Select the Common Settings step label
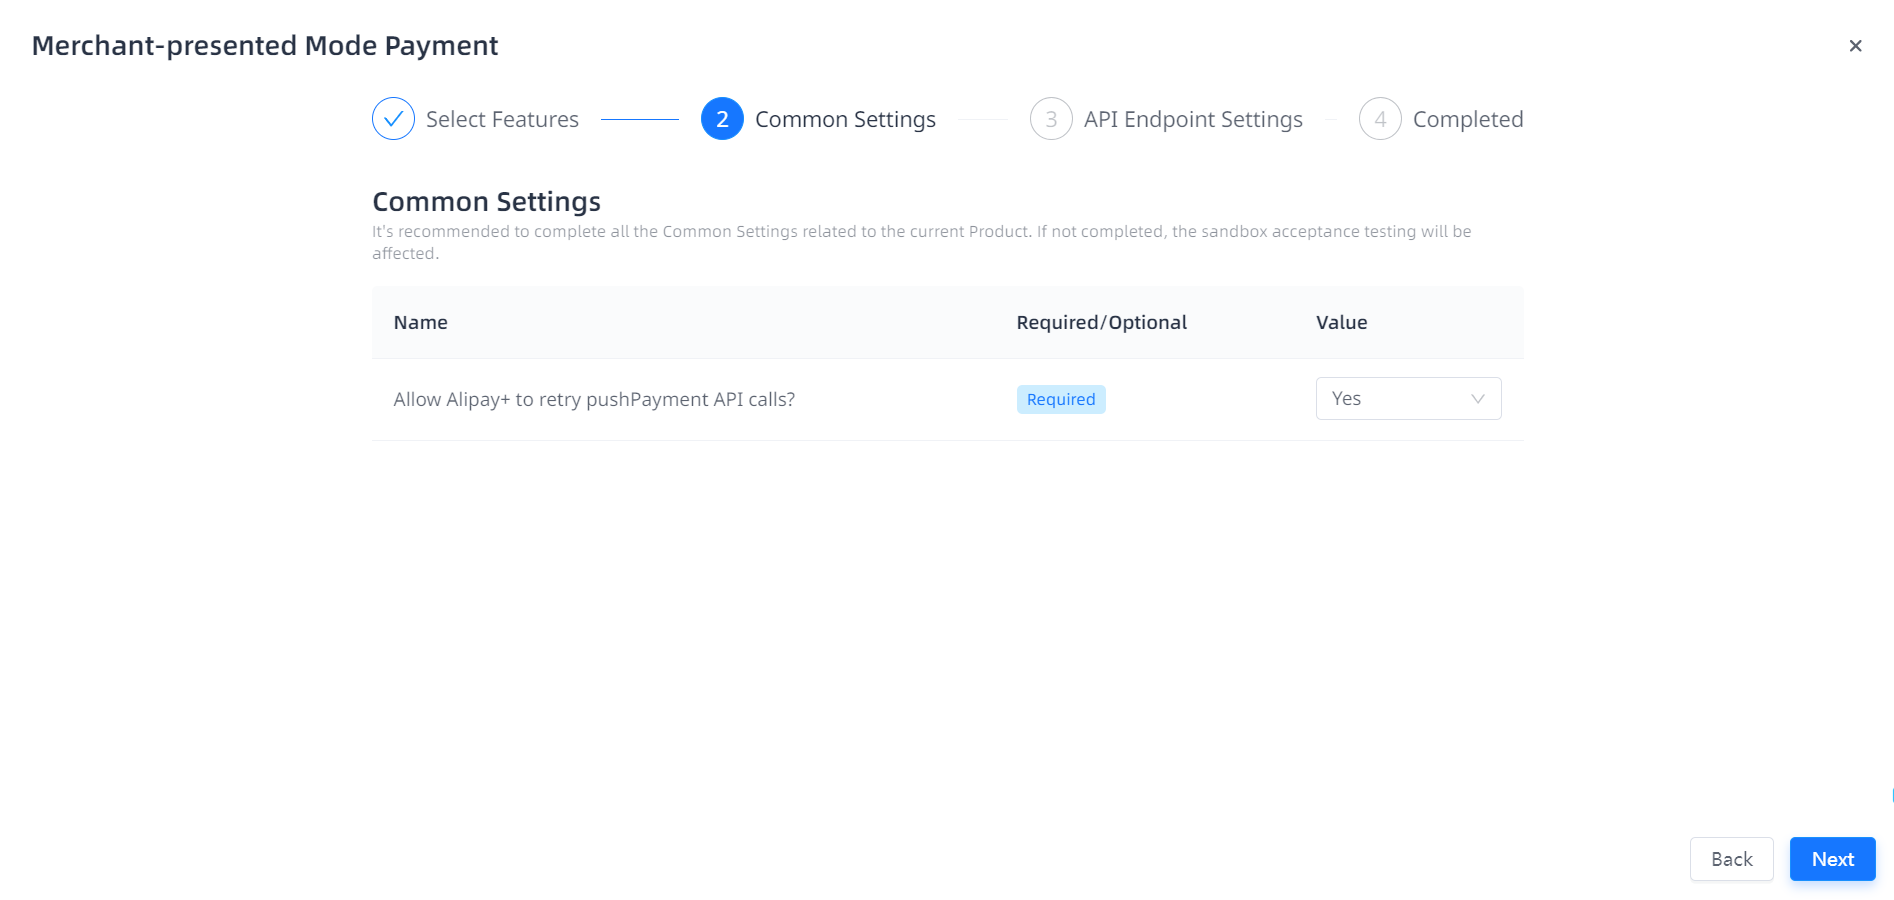1894x900 pixels. (x=845, y=119)
